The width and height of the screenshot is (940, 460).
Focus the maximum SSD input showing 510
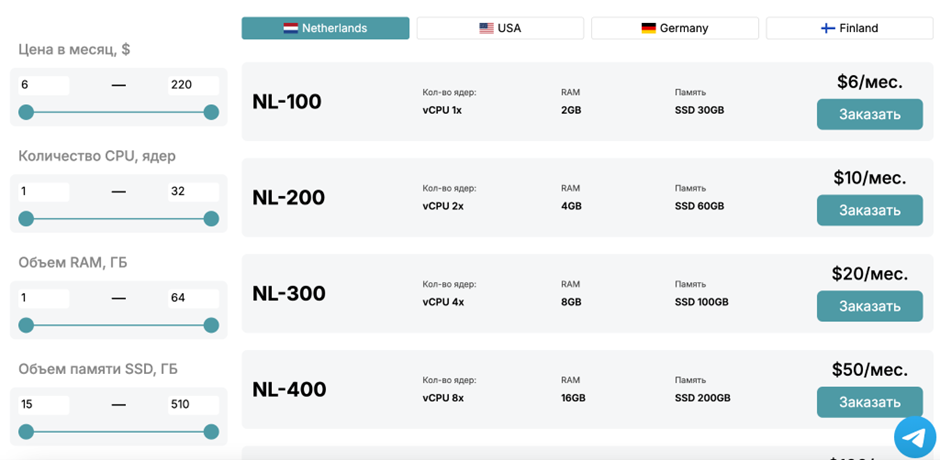(192, 405)
